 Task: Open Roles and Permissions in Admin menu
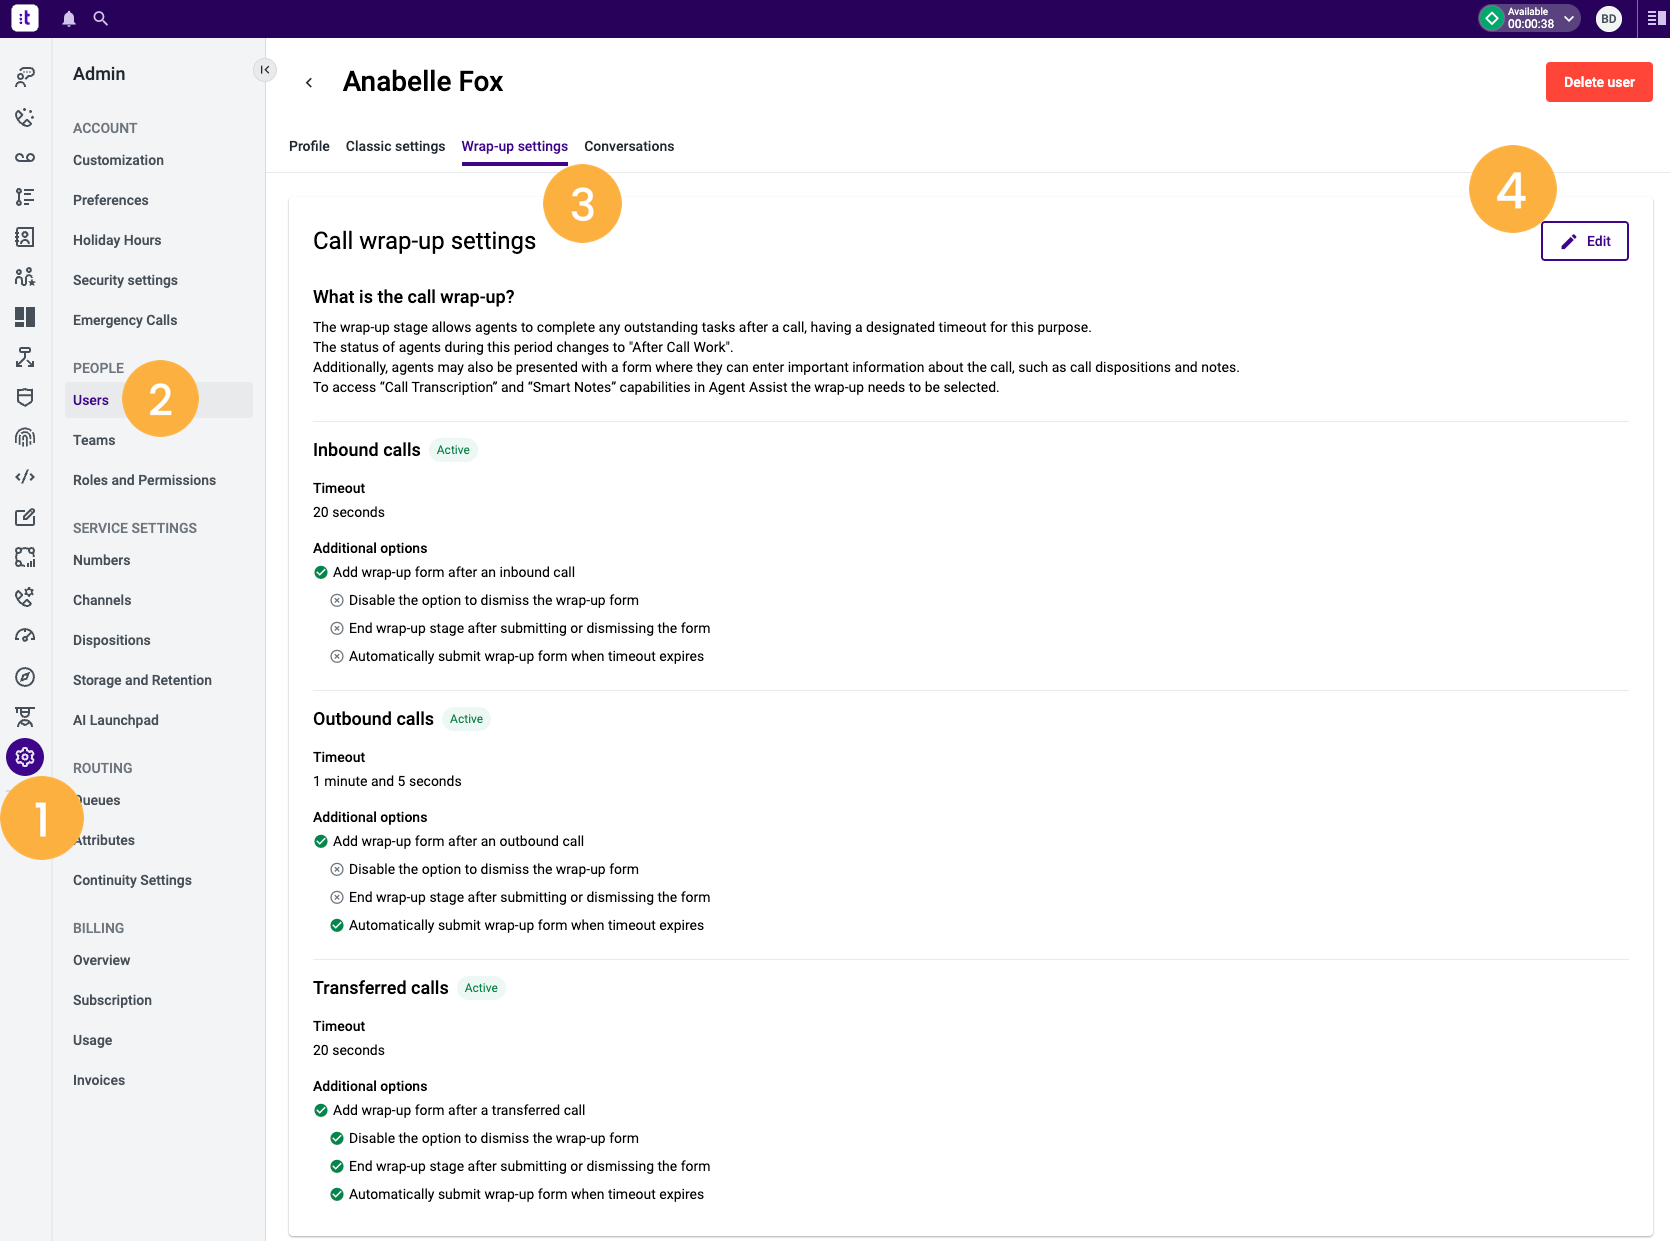144,480
